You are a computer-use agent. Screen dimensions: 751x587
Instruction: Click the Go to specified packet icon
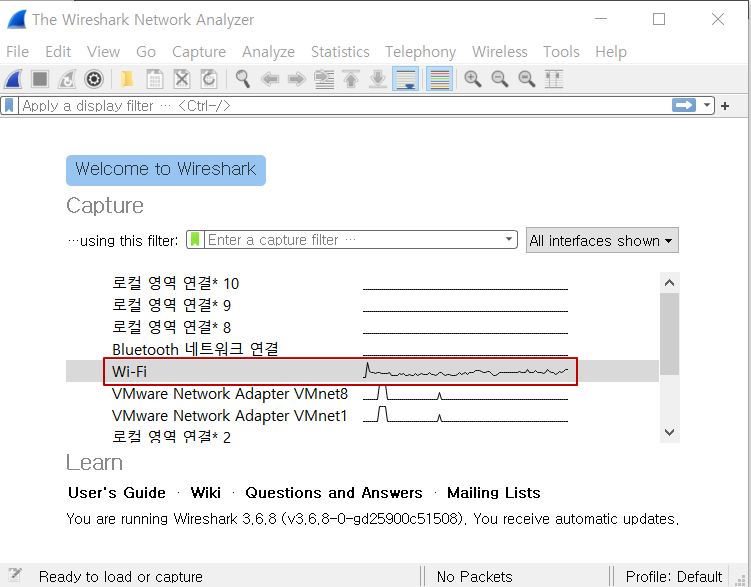pyautogui.click(x=324, y=79)
